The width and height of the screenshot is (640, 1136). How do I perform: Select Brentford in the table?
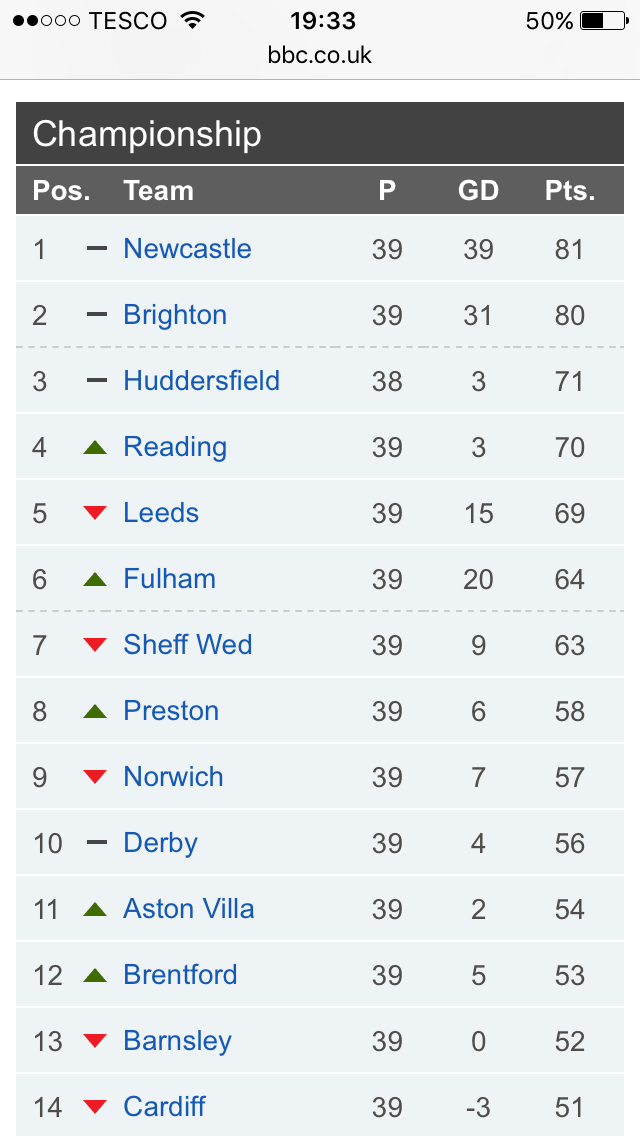180,974
